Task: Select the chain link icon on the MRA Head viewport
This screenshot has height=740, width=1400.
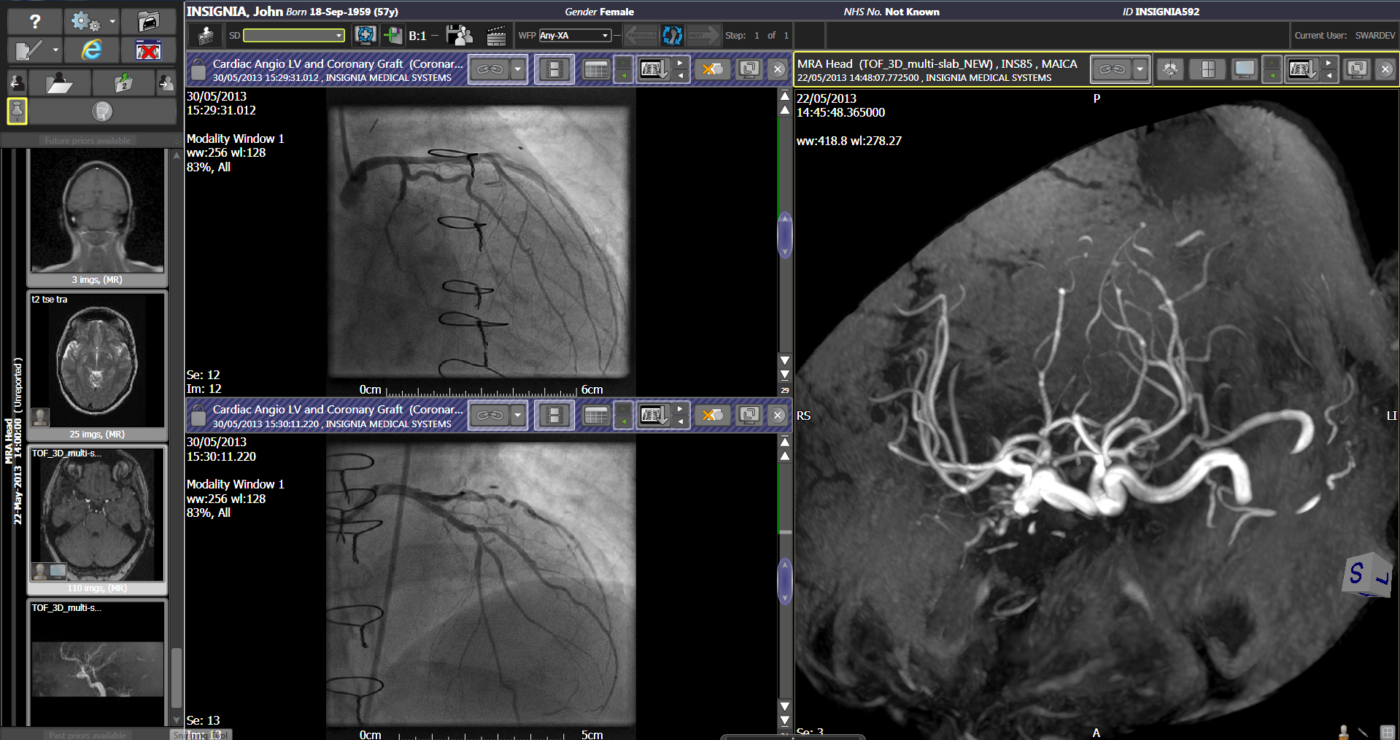Action: [x=1110, y=69]
